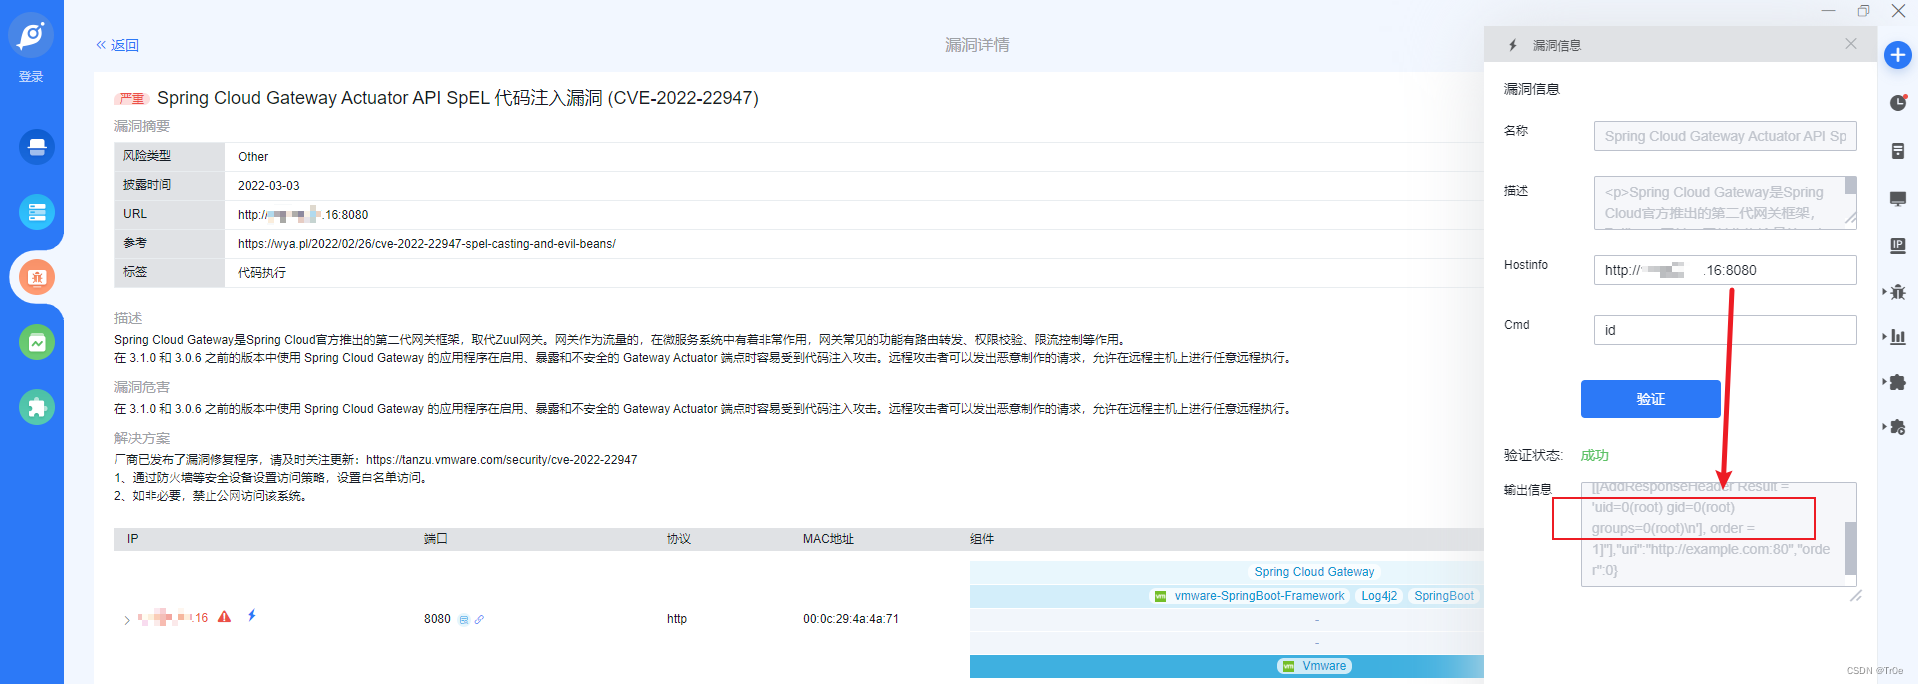Open the wya.pl reference URL
1918x684 pixels.
pos(427,244)
